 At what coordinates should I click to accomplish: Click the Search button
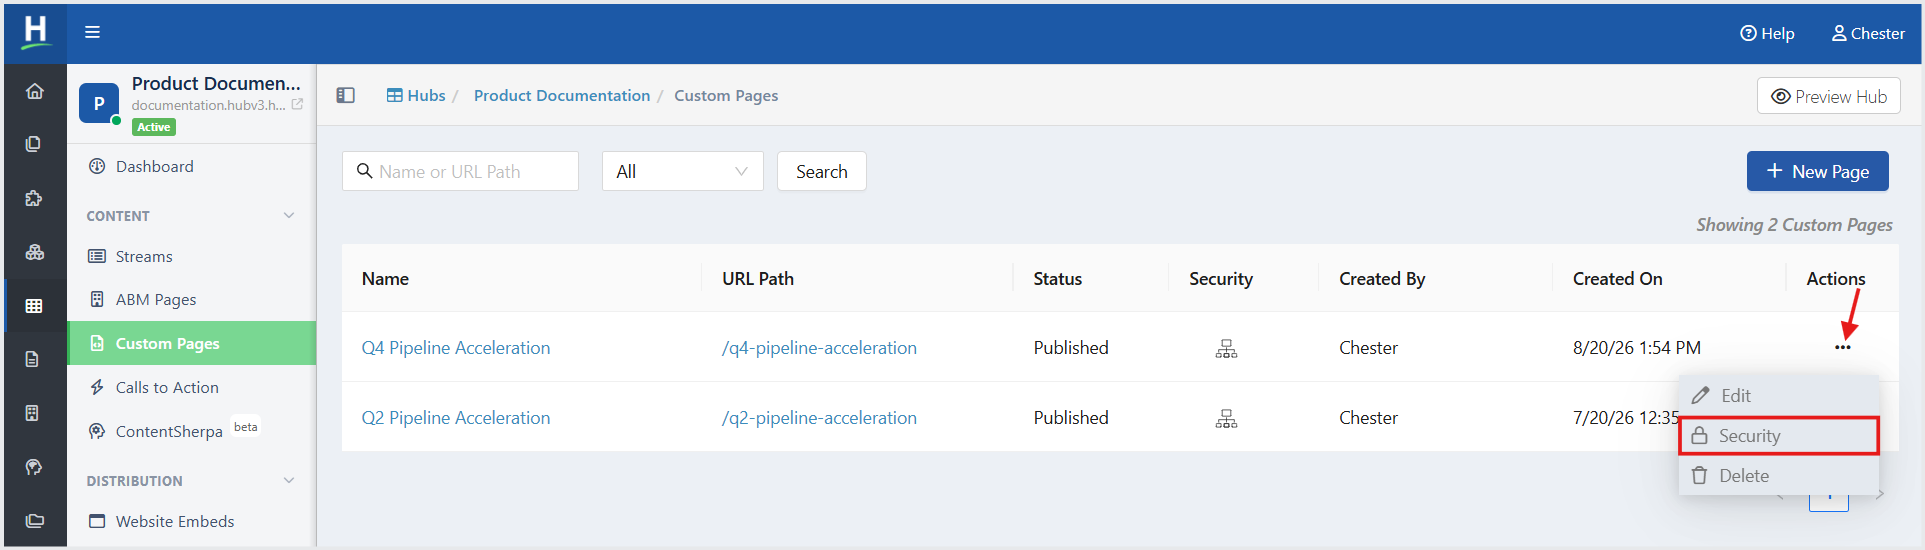(x=822, y=171)
